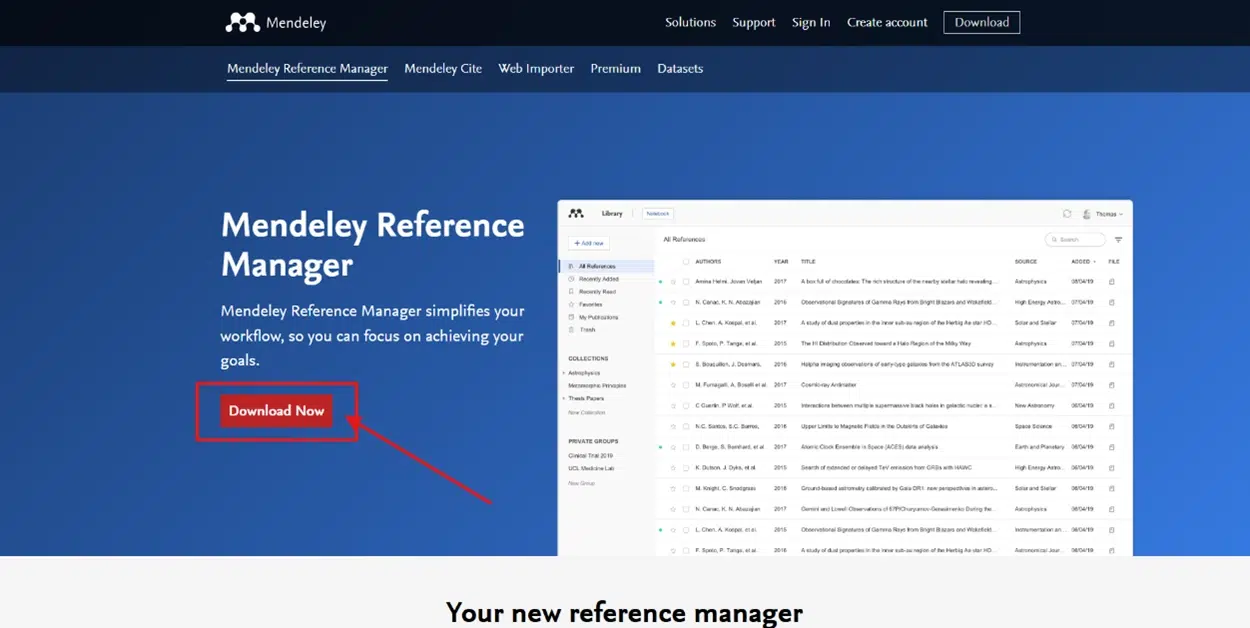Expand the Astrophysics collection
Image resolution: width=1250 pixels, height=628 pixels.
[x=563, y=373]
